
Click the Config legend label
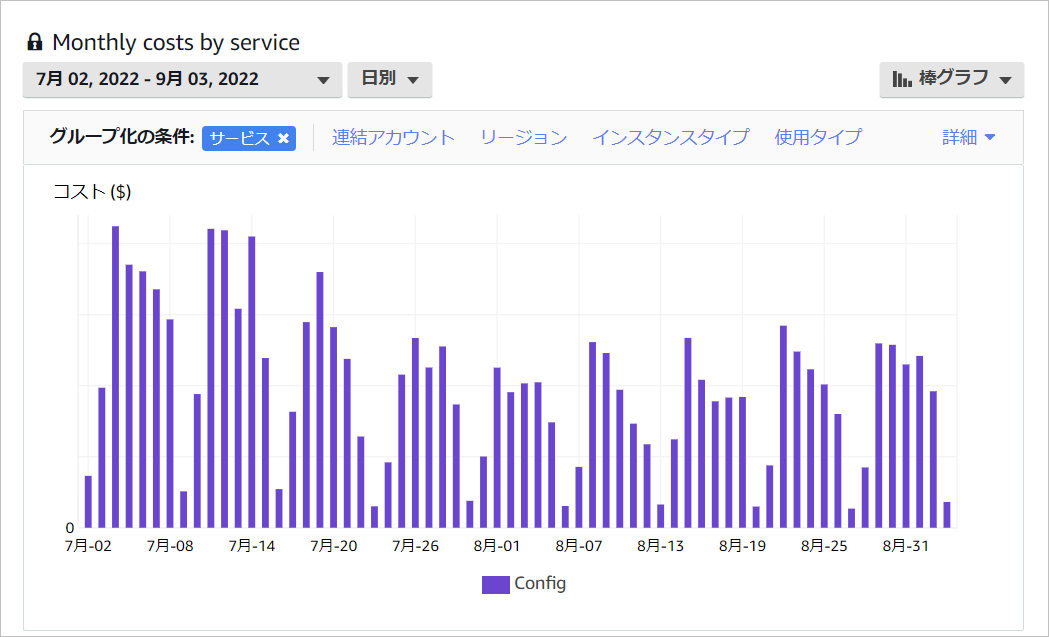point(540,583)
